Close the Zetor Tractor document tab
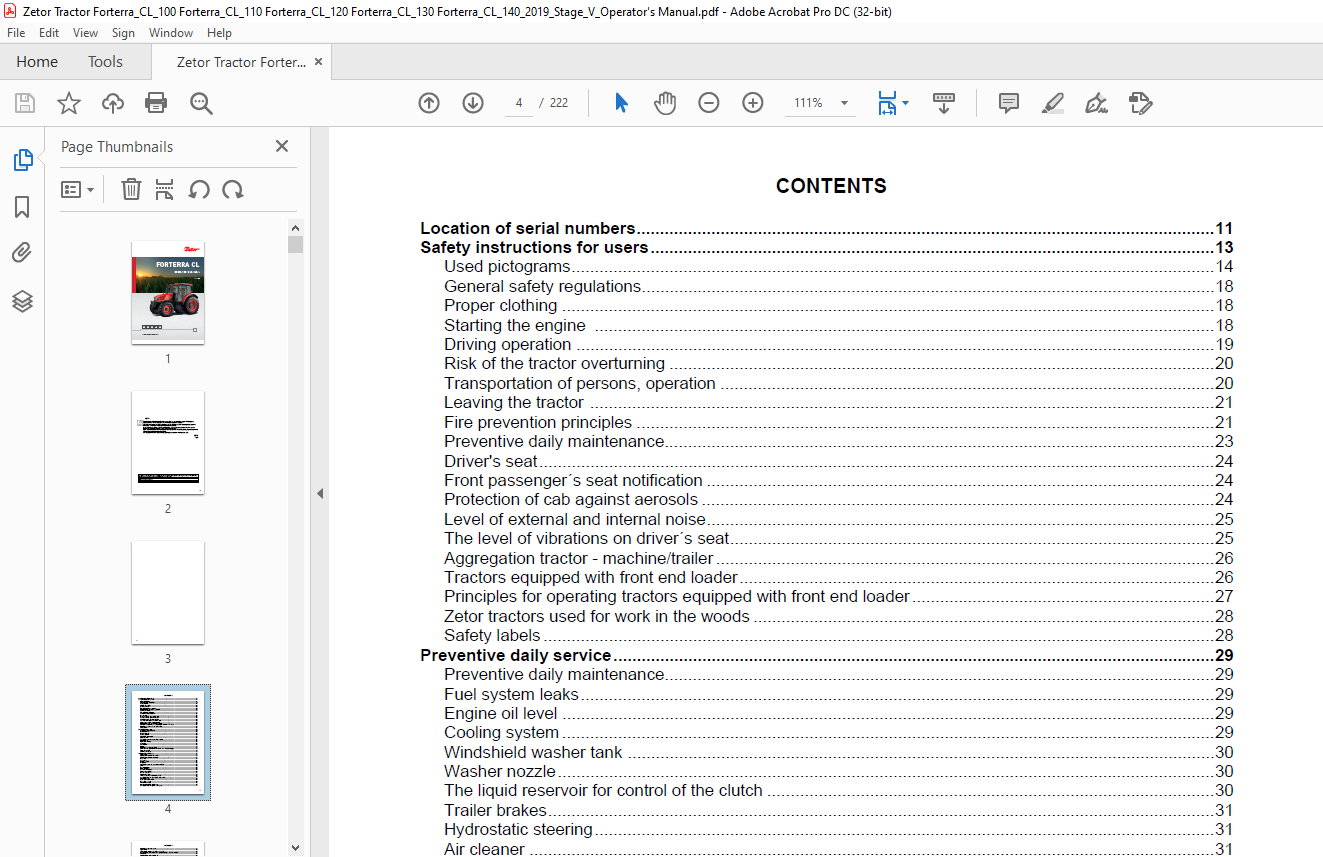The image size is (1323, 857). 318,62
